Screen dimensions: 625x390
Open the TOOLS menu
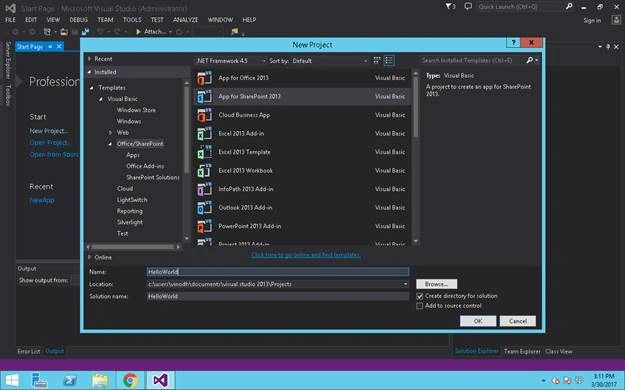pyautogui.click(x=132, y=20)
